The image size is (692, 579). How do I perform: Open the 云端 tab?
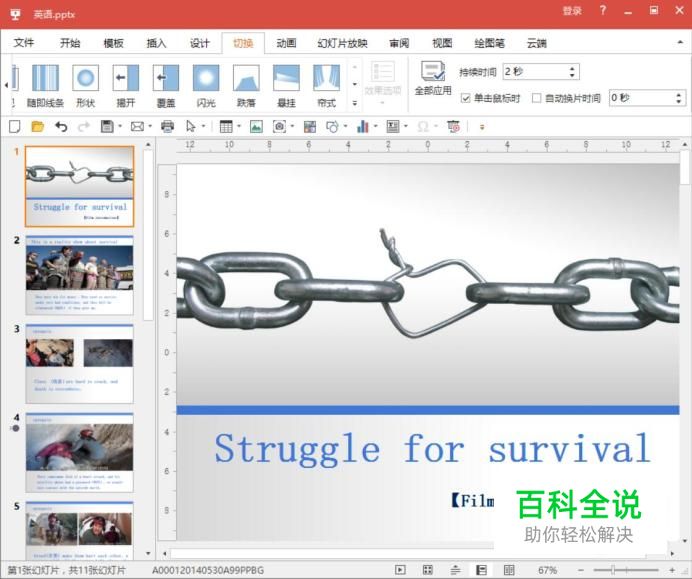(x=537, y=43)
